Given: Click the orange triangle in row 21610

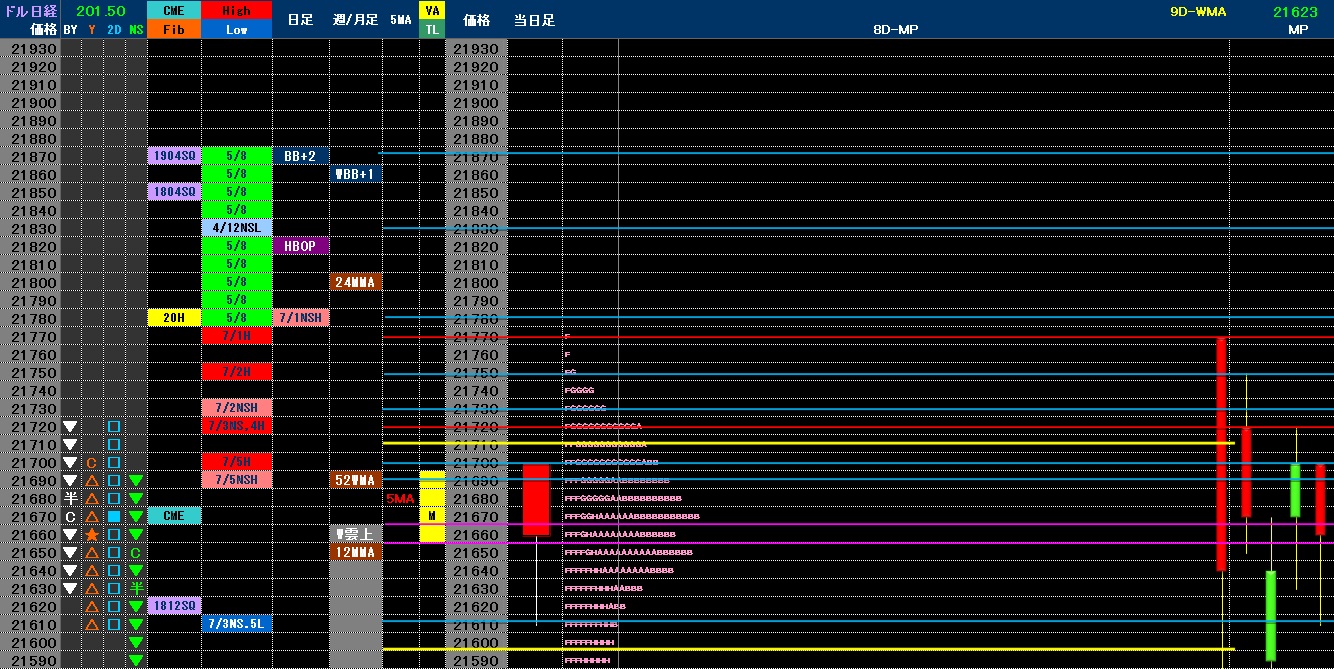Looking at the screenshot, I should (91, 625).
